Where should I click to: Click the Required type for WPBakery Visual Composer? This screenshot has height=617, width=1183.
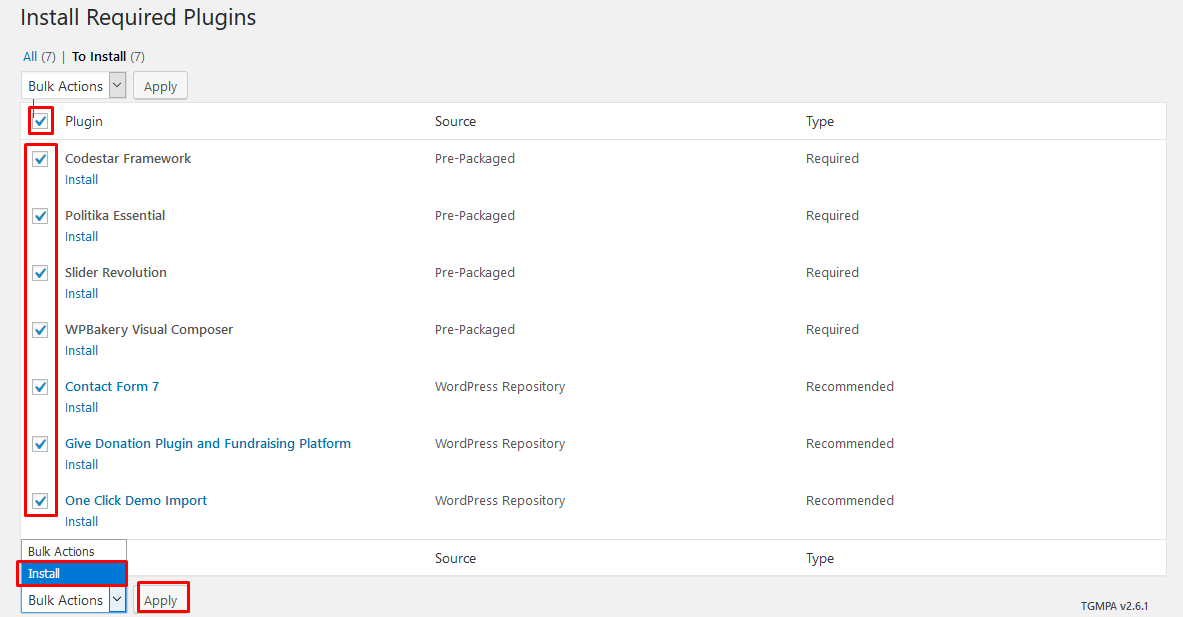point(832,330)
